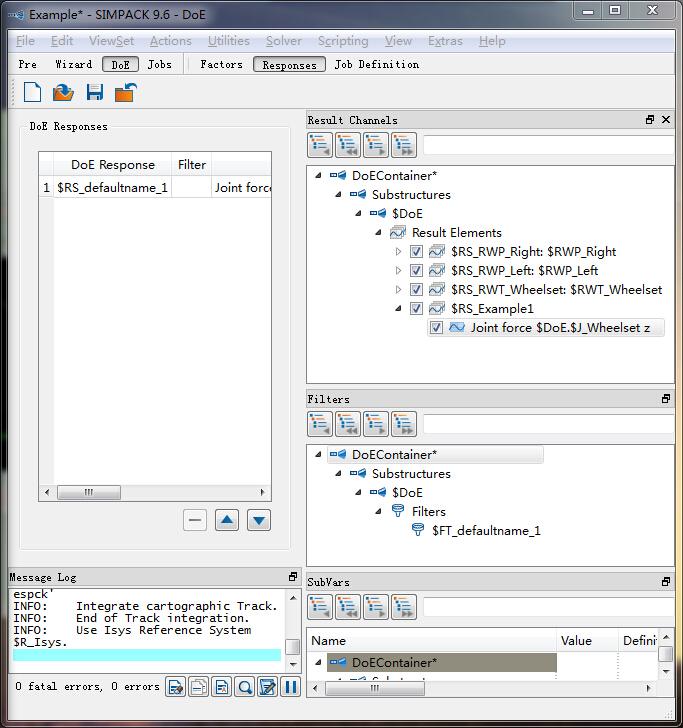The height and width of the screenshot is (728, 683).
Task: Undock the SubVars panel
Action: coord(666,582)
